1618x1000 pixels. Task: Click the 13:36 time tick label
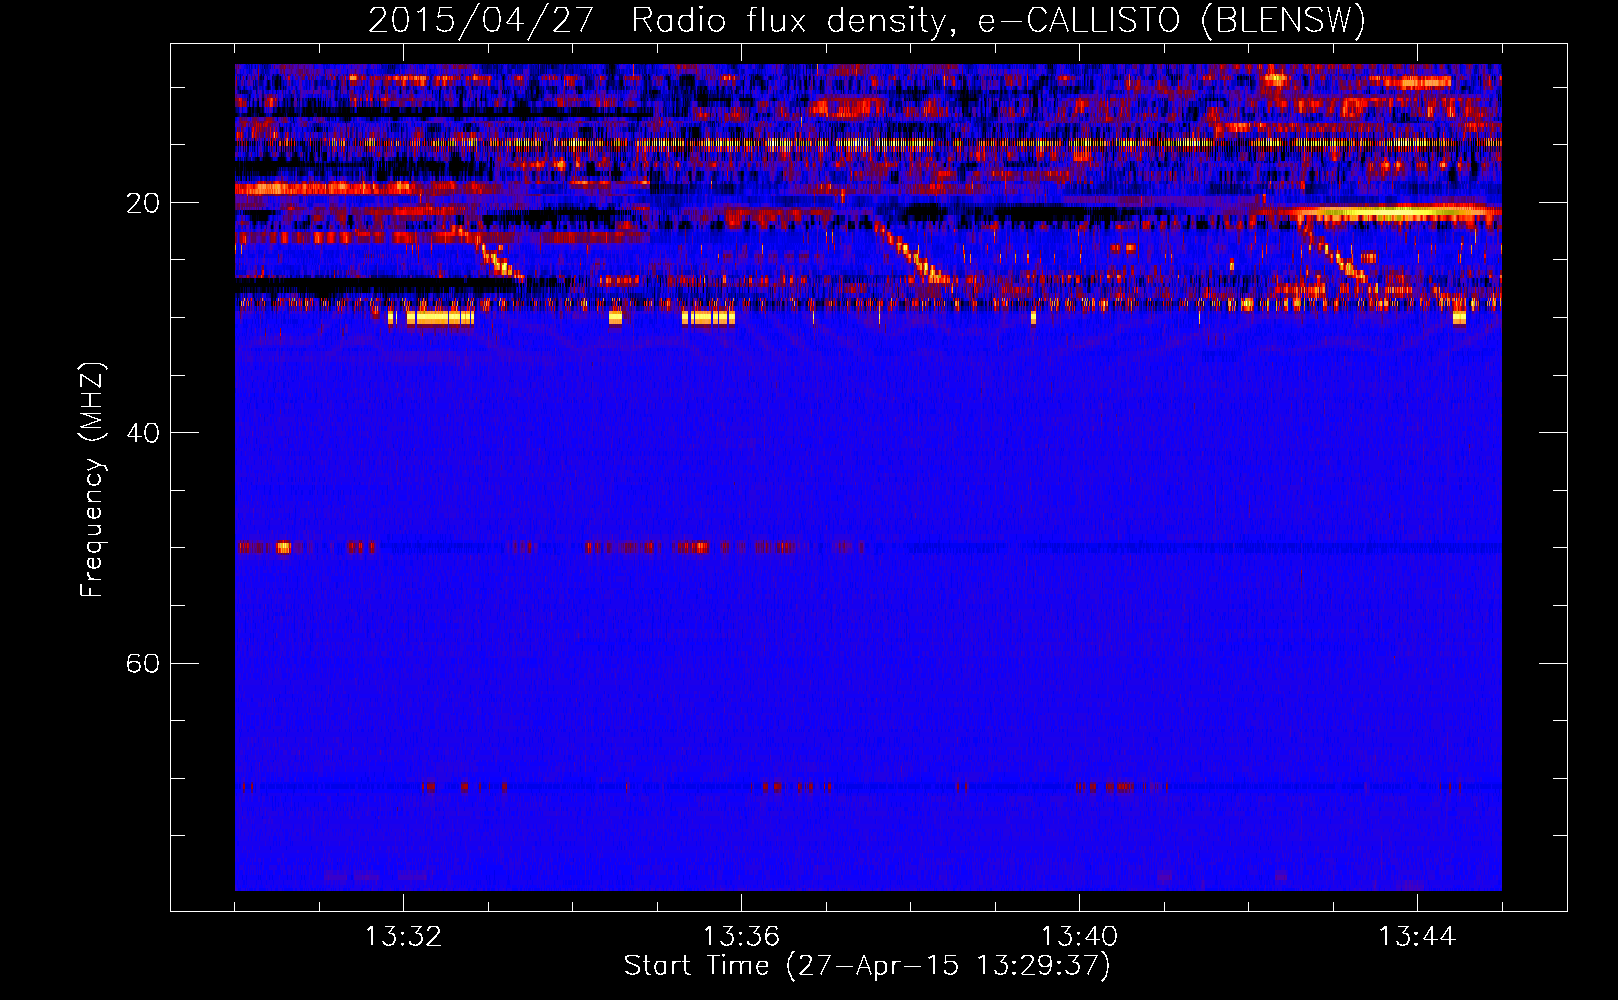coord(741,937)
